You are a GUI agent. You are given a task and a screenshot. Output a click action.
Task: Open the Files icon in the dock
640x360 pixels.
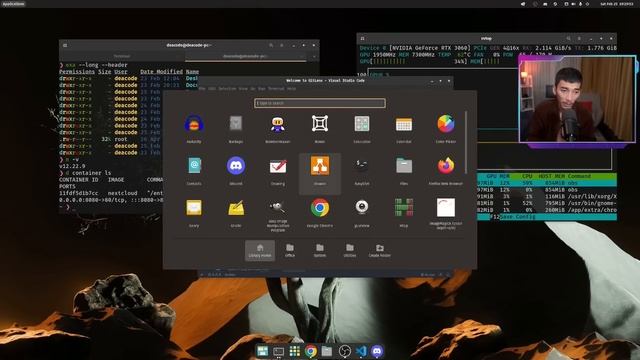[327, 351]
